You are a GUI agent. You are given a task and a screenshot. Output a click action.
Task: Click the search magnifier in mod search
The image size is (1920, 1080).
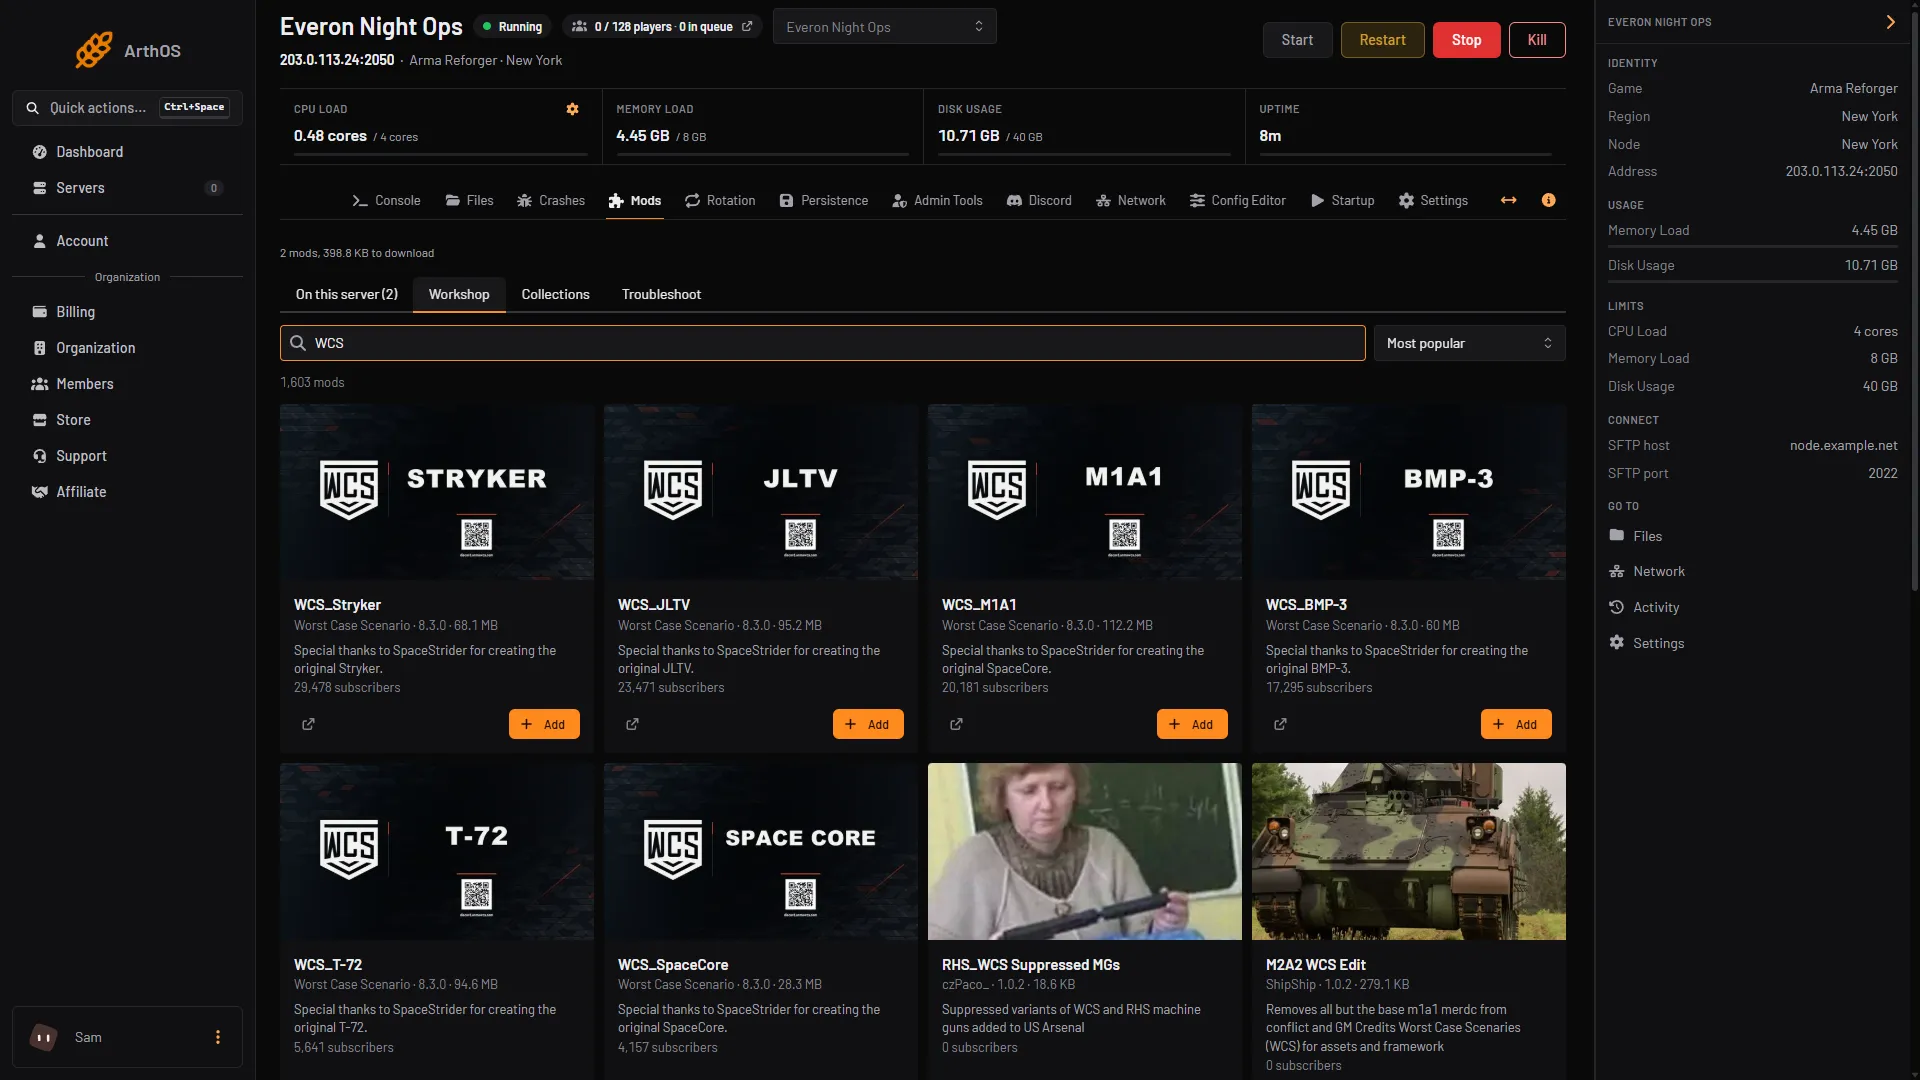tap(298, 343)
